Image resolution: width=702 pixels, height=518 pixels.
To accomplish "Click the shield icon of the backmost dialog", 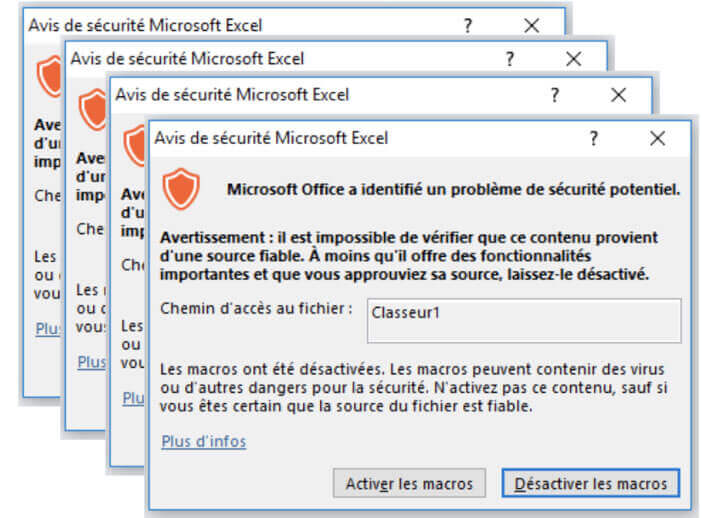I will pyautogui.click(x=49, y=77).
